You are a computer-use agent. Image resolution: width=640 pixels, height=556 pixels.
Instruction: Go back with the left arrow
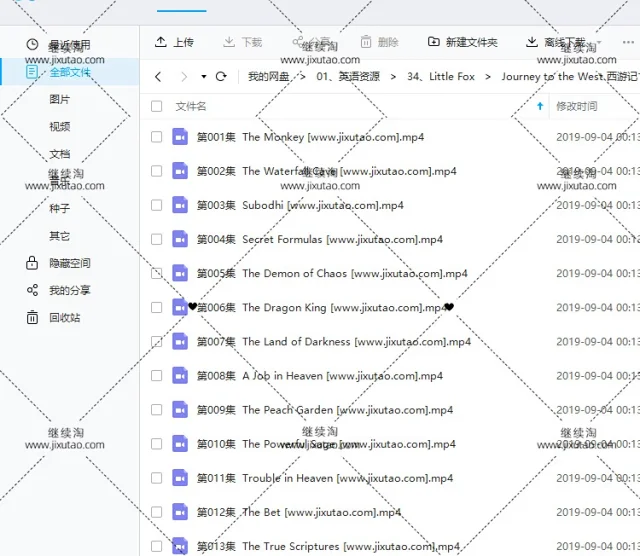click(158, 76)
